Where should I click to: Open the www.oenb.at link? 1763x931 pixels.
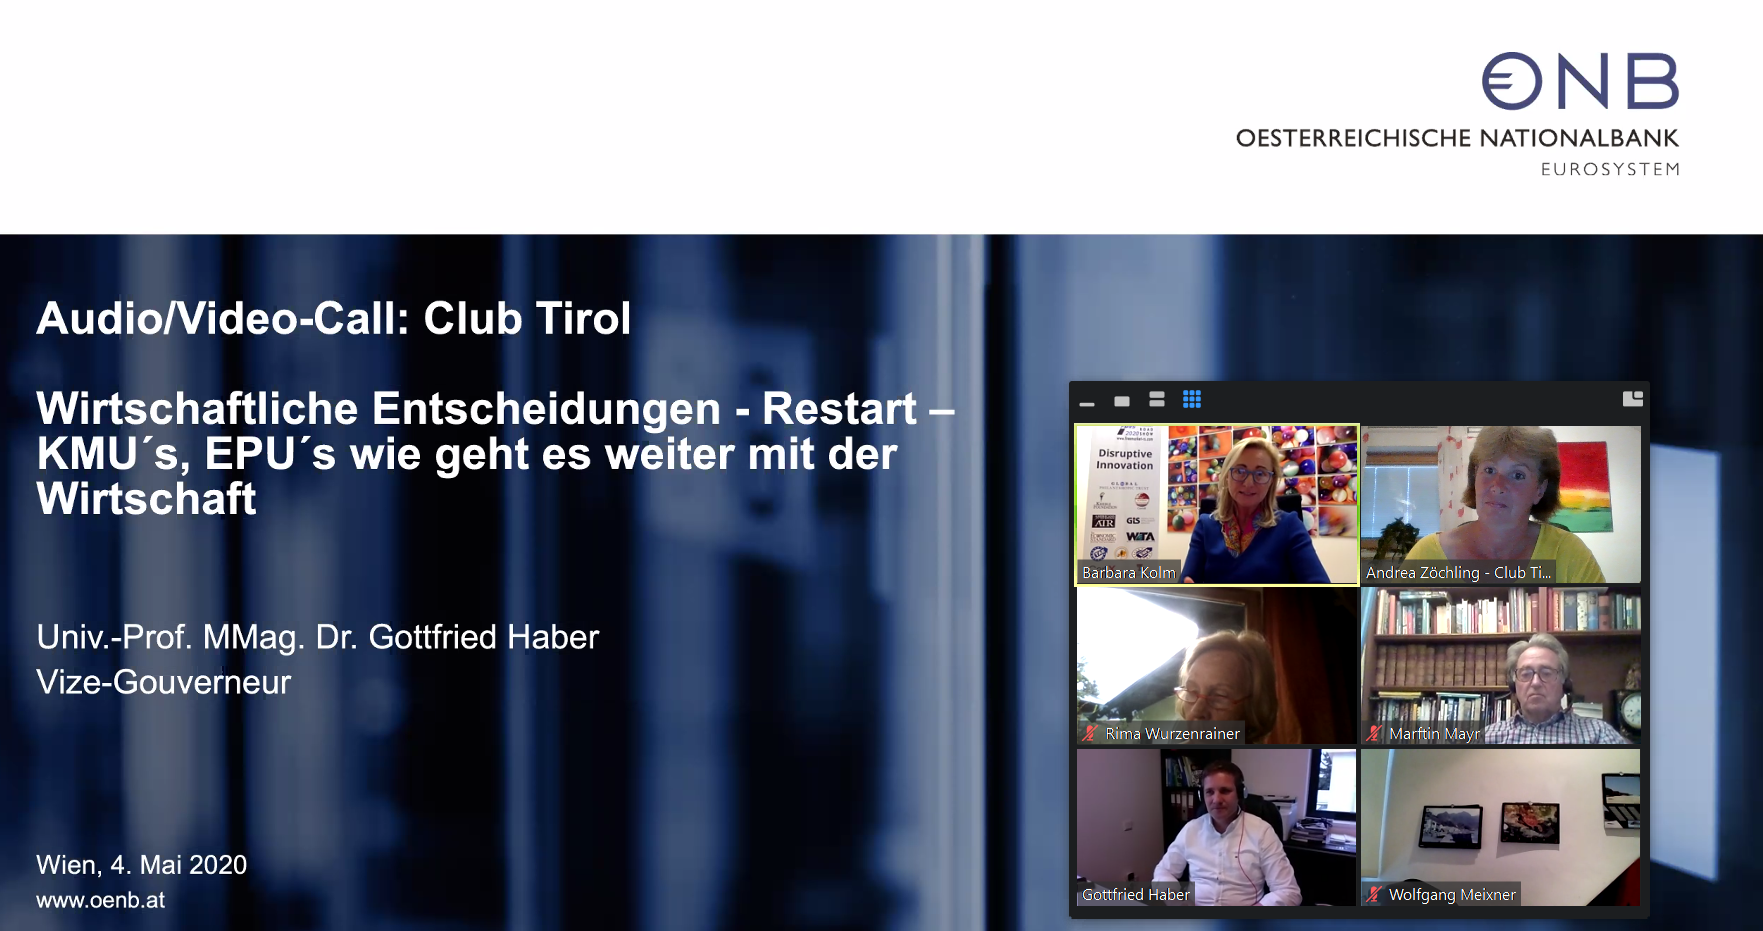pos(101,900)
